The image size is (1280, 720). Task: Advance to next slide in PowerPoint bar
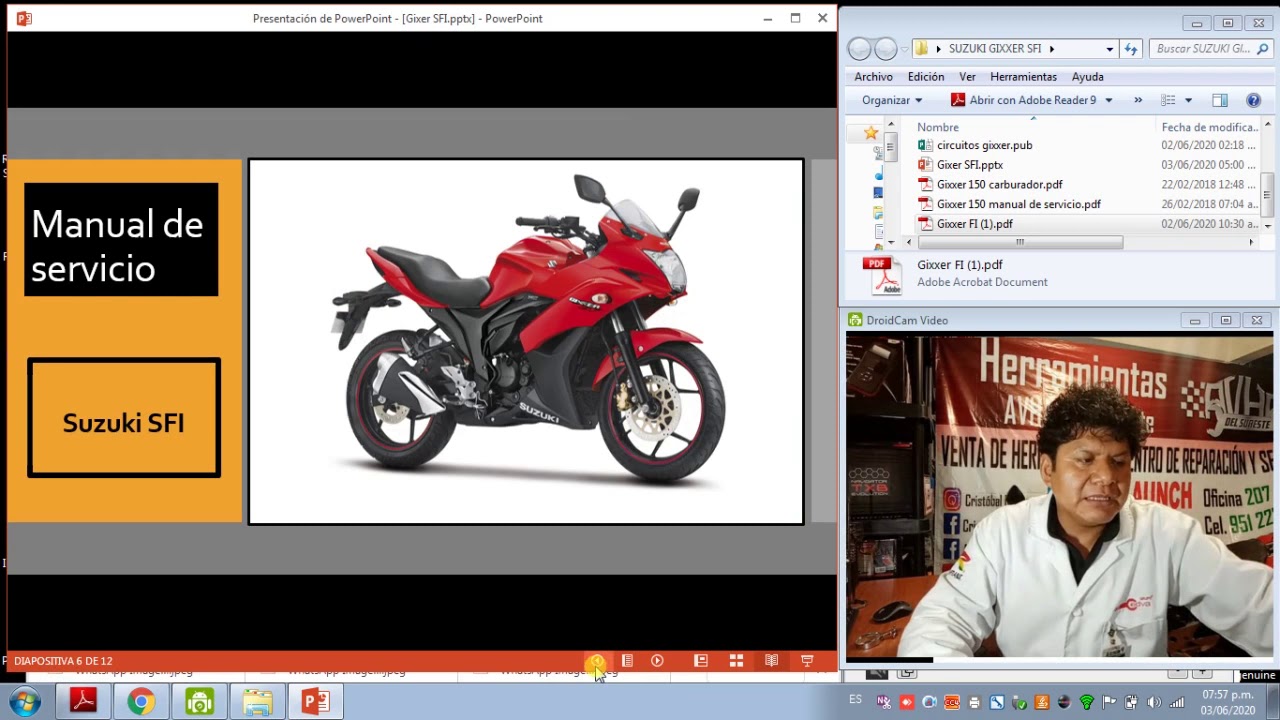(657, 661)
